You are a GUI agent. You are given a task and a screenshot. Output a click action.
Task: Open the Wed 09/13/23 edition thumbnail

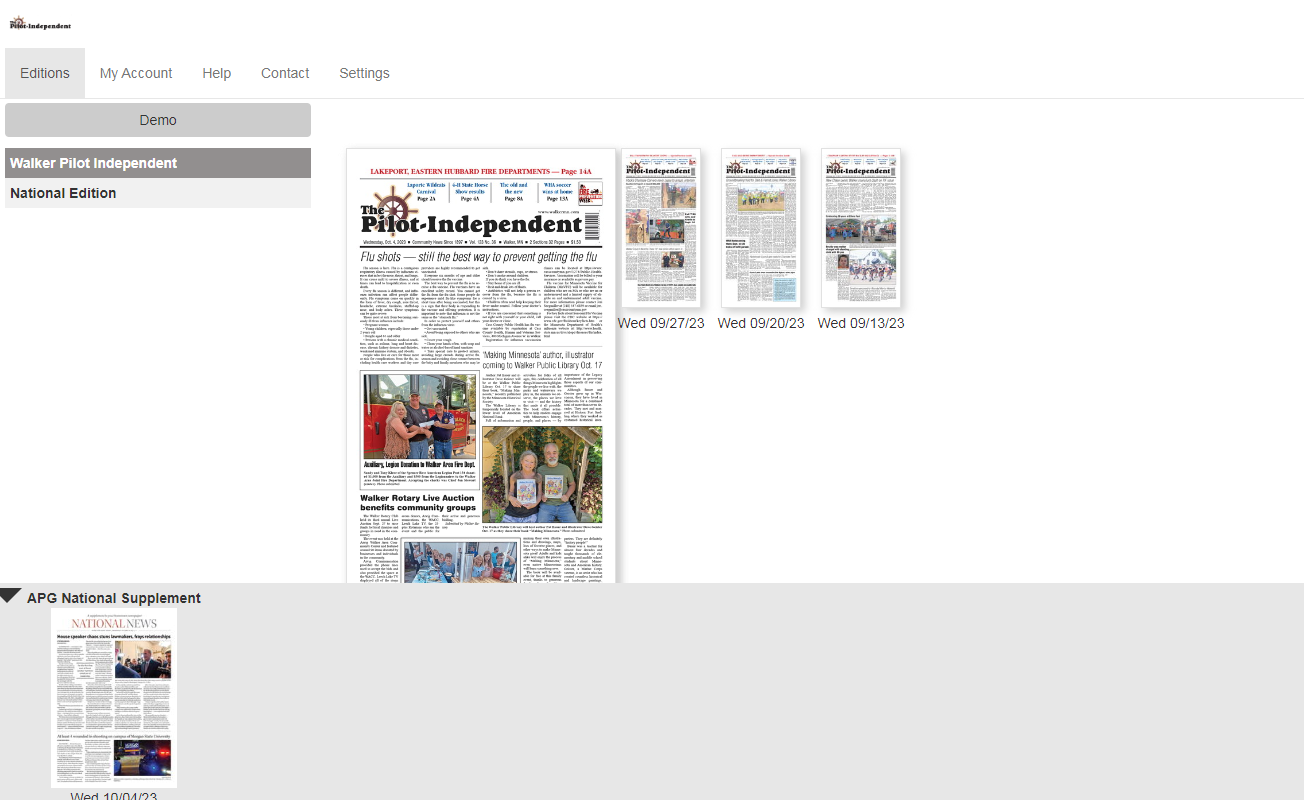861,228
